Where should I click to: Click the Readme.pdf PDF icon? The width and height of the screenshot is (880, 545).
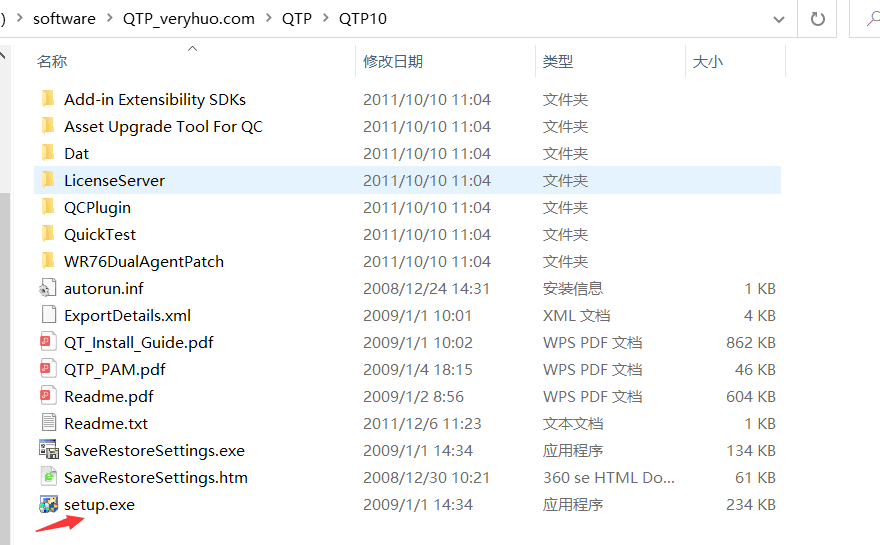pos(48,396)
